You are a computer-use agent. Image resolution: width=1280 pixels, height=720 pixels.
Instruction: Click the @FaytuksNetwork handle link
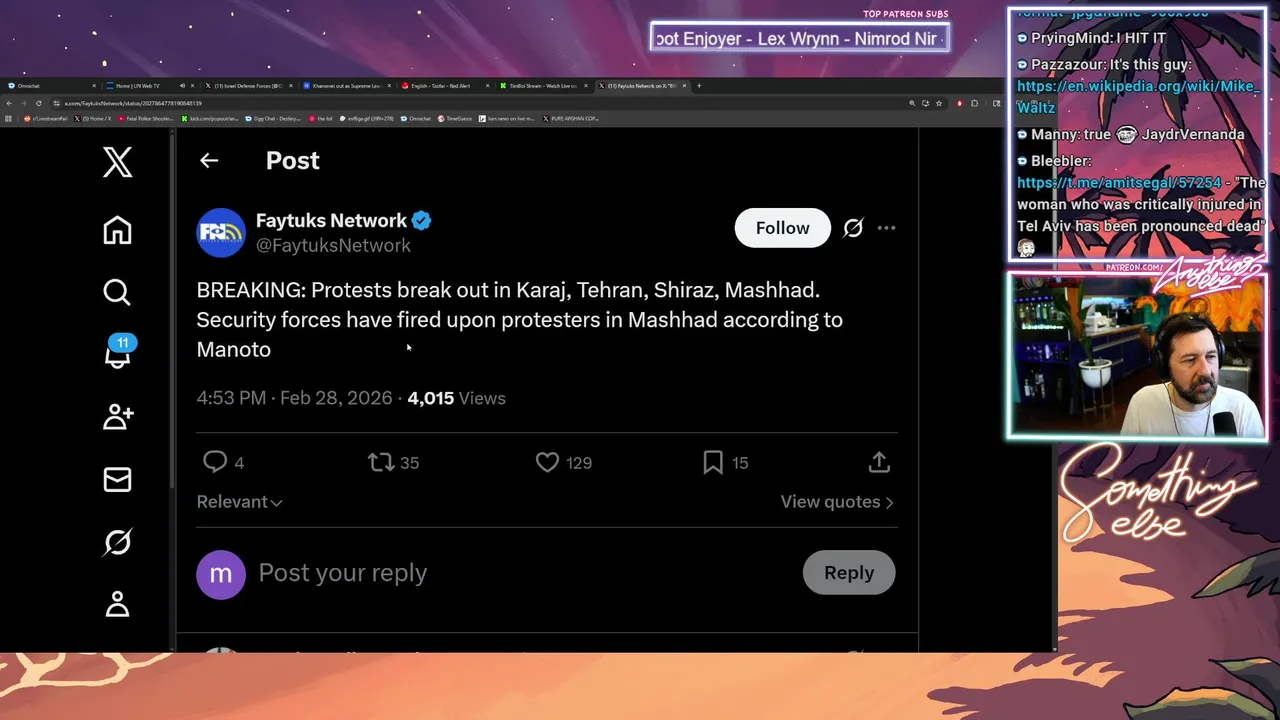[x=333, y=246]
